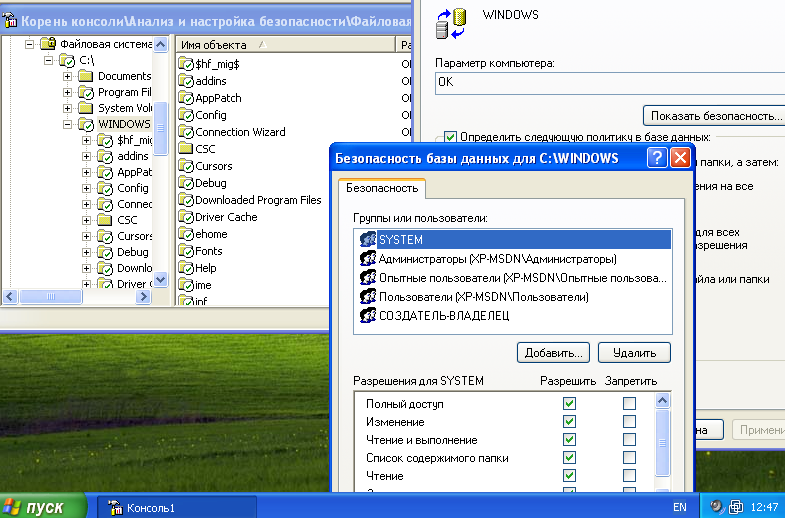785x518 pixels.
Task: Select the СОЗДАТЕЛЬ-ВЛАДЕЛЕЦ group icon
Action: point(367,315)
